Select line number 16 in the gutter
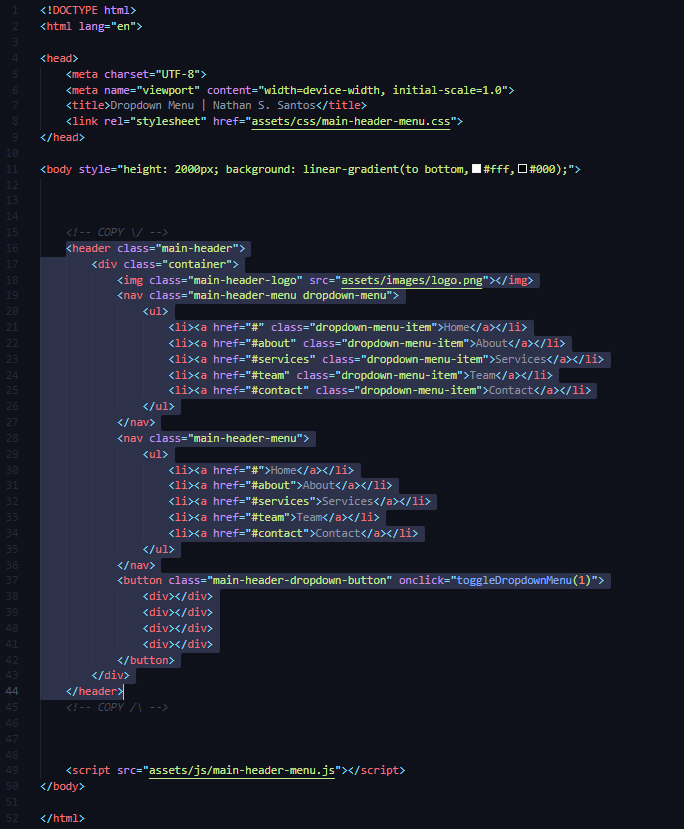The height and width of the screenshot is (829, 684). click(13, 249)
